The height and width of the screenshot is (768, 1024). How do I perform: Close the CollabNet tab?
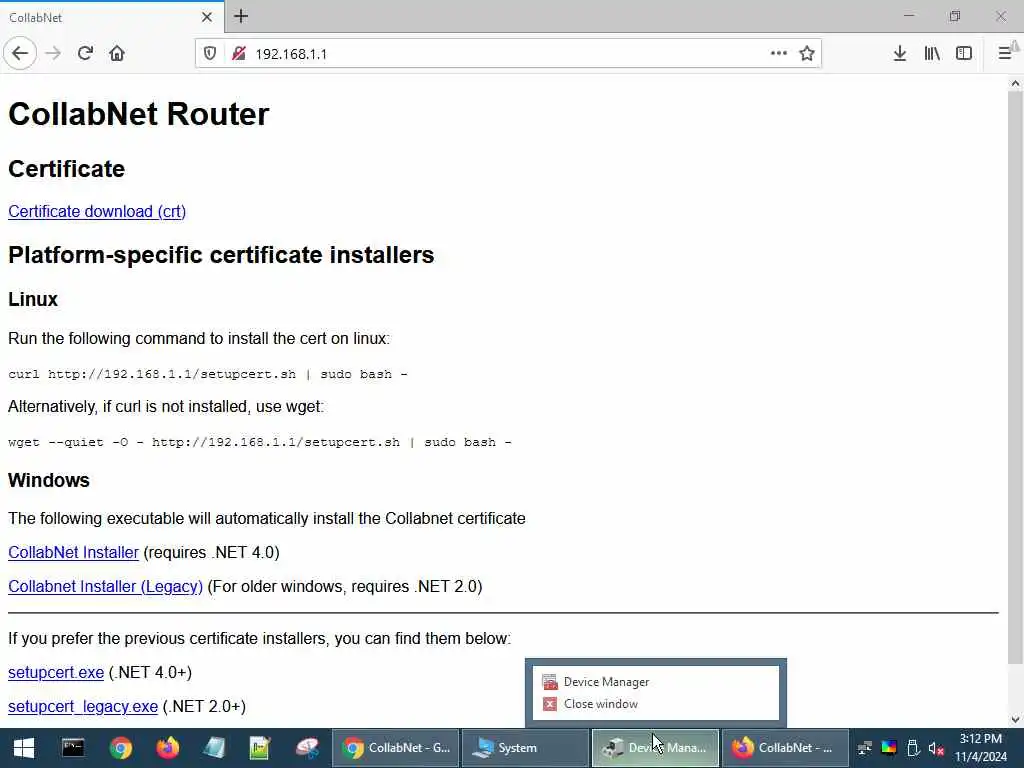point(206,17)
